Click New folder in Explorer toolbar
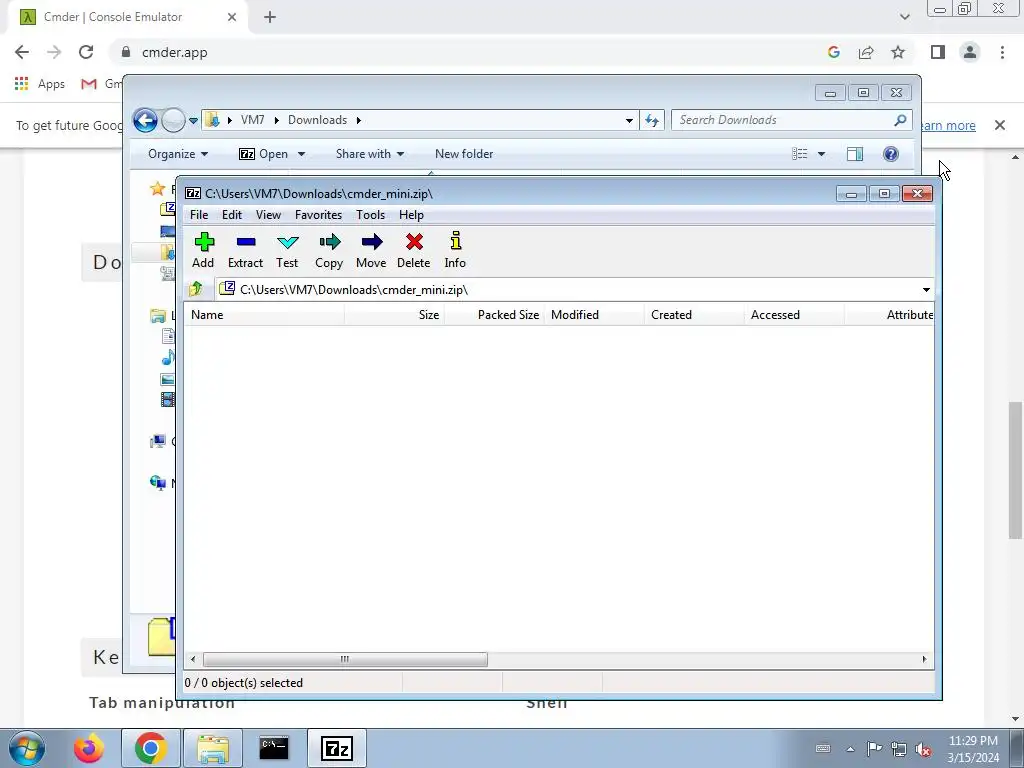Image resolution: width=1024 pixels, height=768 pixels. tap(464, 154)
